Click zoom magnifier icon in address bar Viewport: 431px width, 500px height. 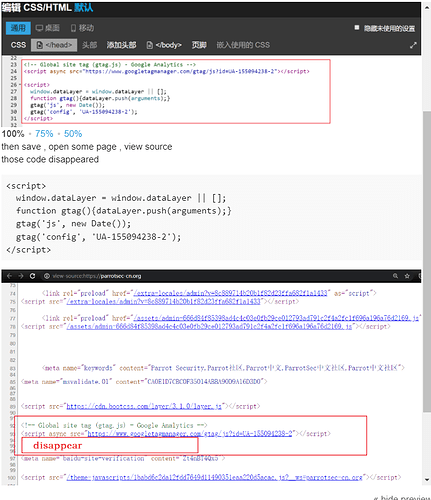pyautogui.click(x=395, y=276)
